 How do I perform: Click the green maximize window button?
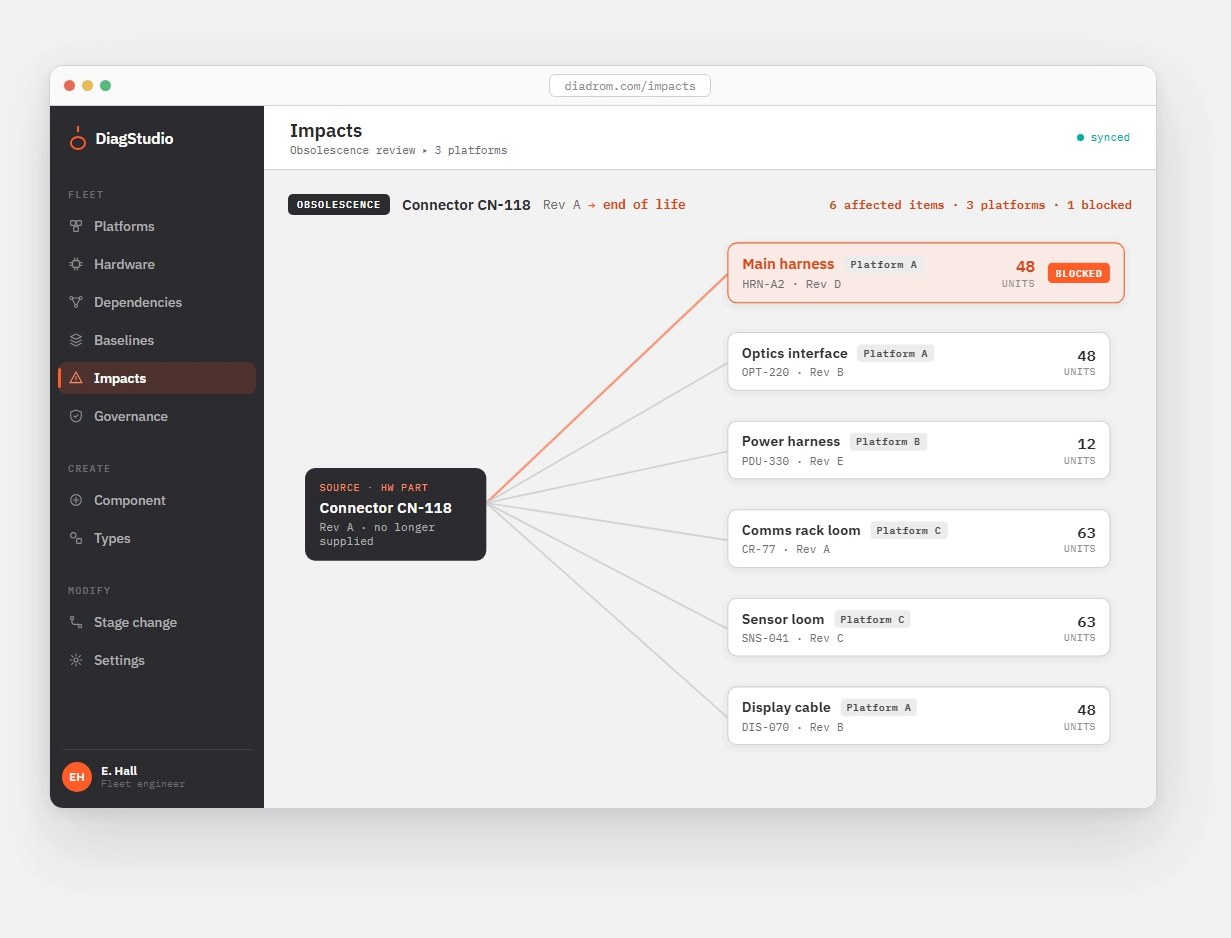[x=105, y=86]
